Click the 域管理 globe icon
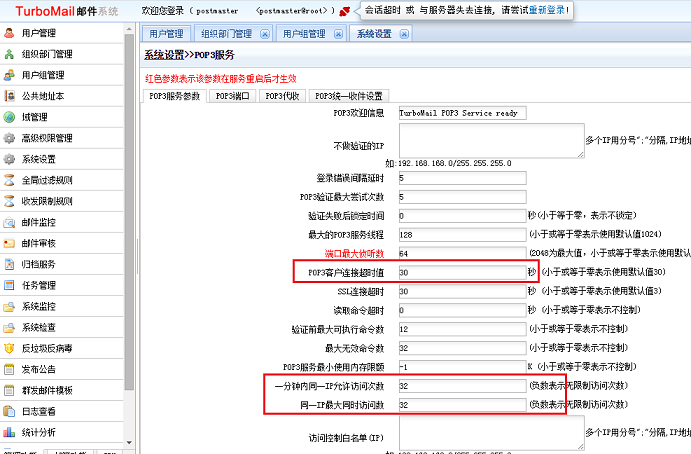This screenshot has height=454, width=691. (9, 117)
